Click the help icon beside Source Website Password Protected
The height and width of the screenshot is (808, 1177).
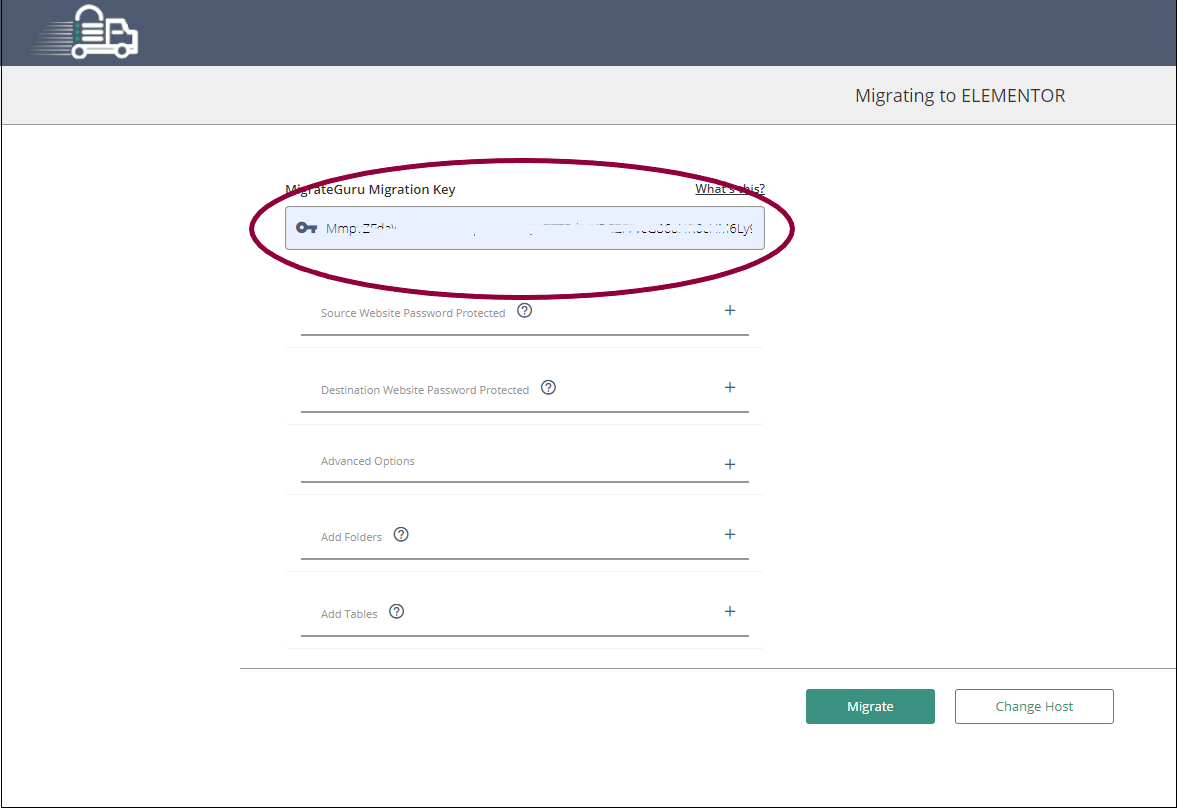524,310
